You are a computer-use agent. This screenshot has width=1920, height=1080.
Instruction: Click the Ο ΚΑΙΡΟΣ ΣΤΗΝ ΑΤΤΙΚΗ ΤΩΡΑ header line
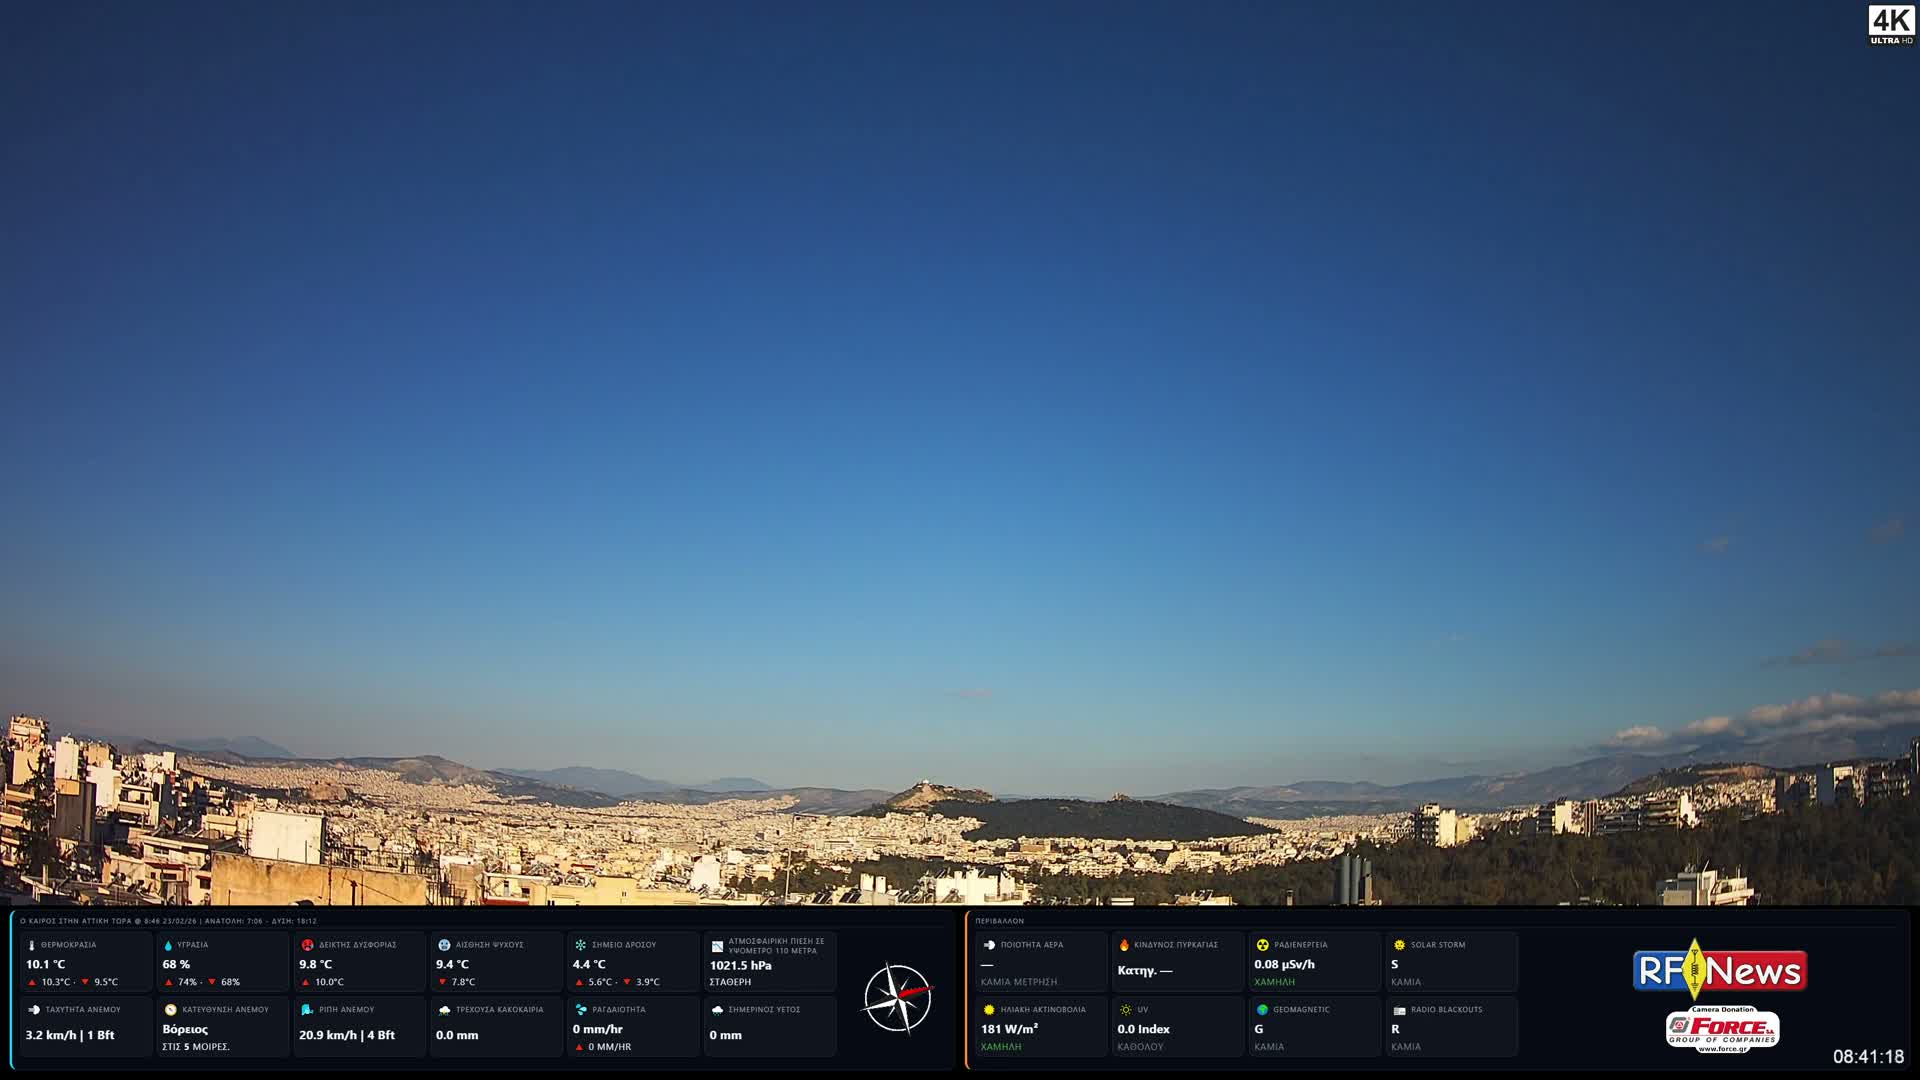pyautogui.click(x=168, y=921)
